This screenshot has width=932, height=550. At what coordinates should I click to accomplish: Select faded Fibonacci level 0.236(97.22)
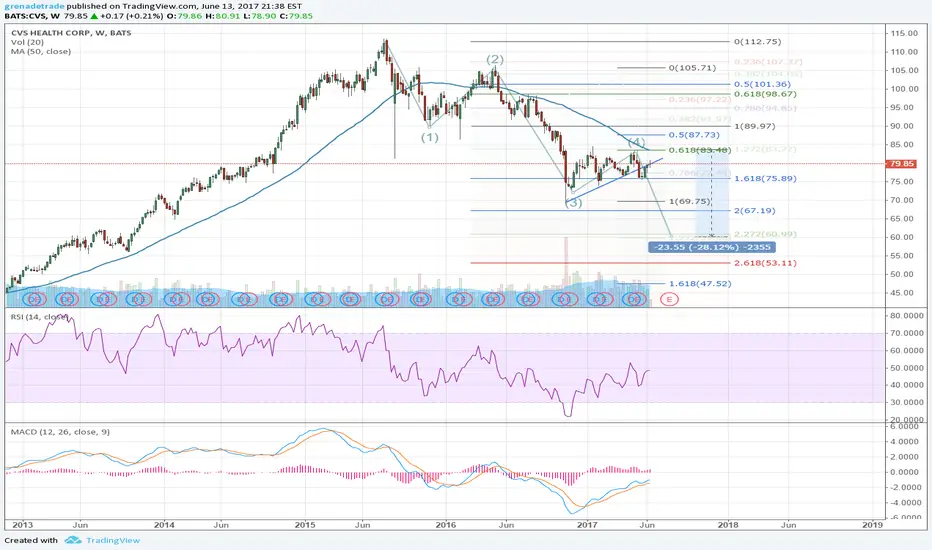700,100
